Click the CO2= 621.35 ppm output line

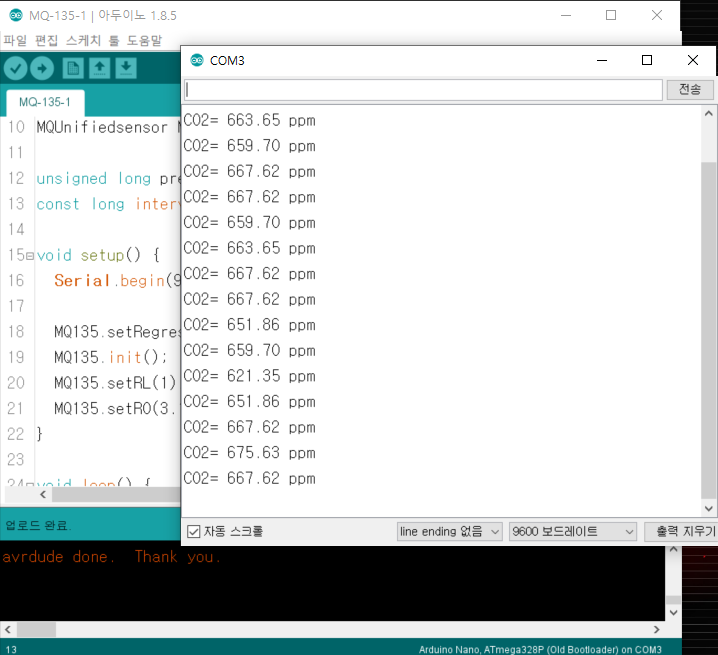tap(250, 376)
